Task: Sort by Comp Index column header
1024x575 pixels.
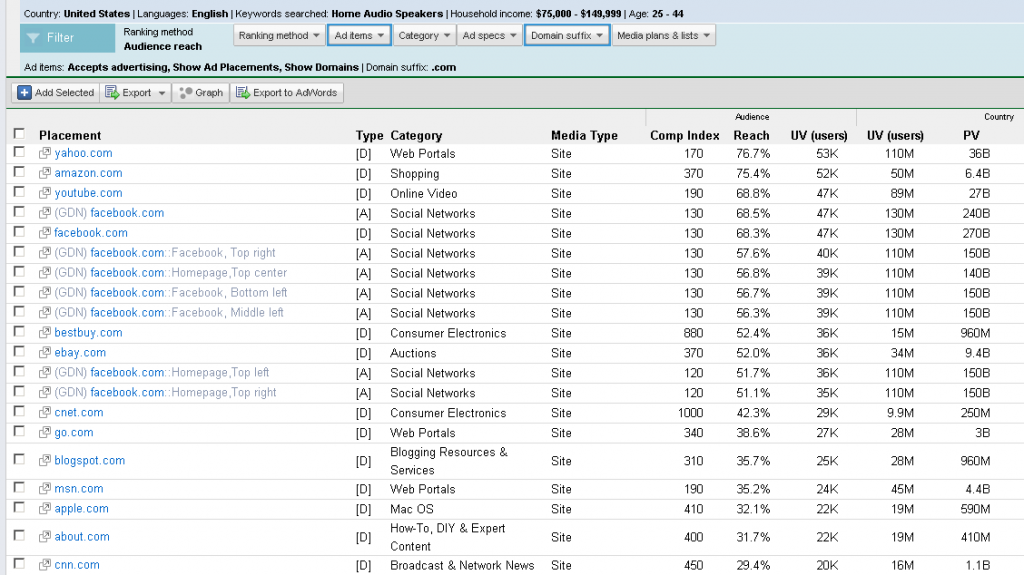Action: click(684, 135)
